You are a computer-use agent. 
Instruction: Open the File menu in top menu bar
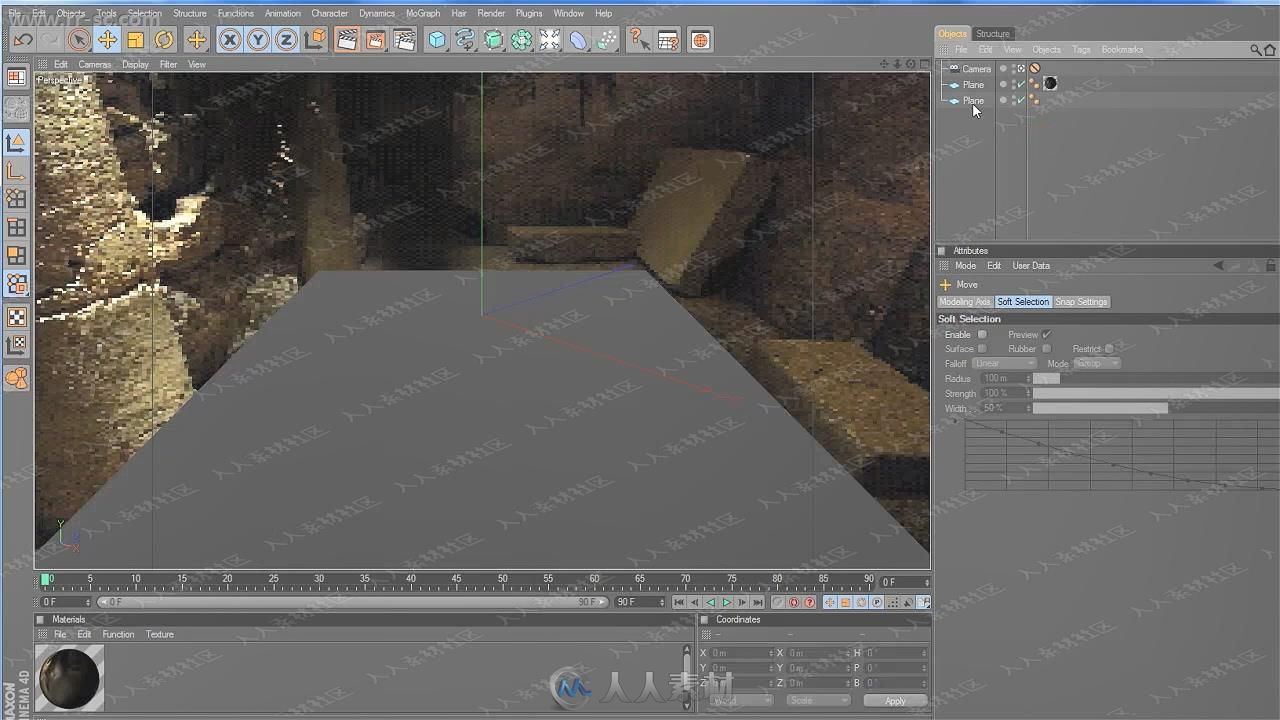pos(14,13)
